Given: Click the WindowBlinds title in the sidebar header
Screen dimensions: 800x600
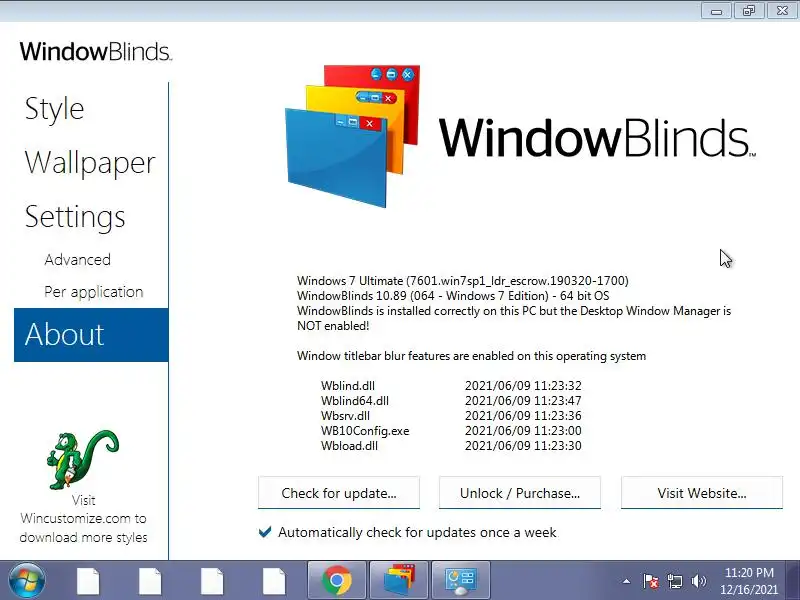Looking at the screenshot, I should 96,52.
